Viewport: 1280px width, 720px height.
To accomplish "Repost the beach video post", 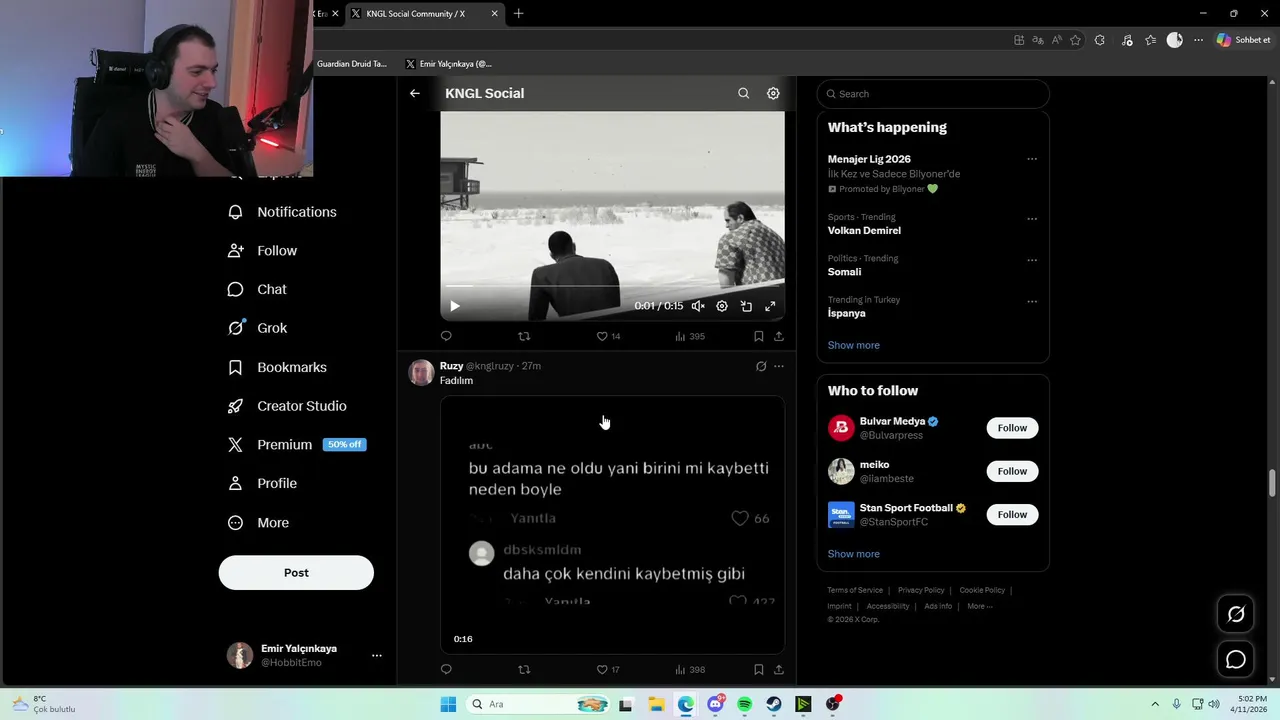I will click(524, 336).
